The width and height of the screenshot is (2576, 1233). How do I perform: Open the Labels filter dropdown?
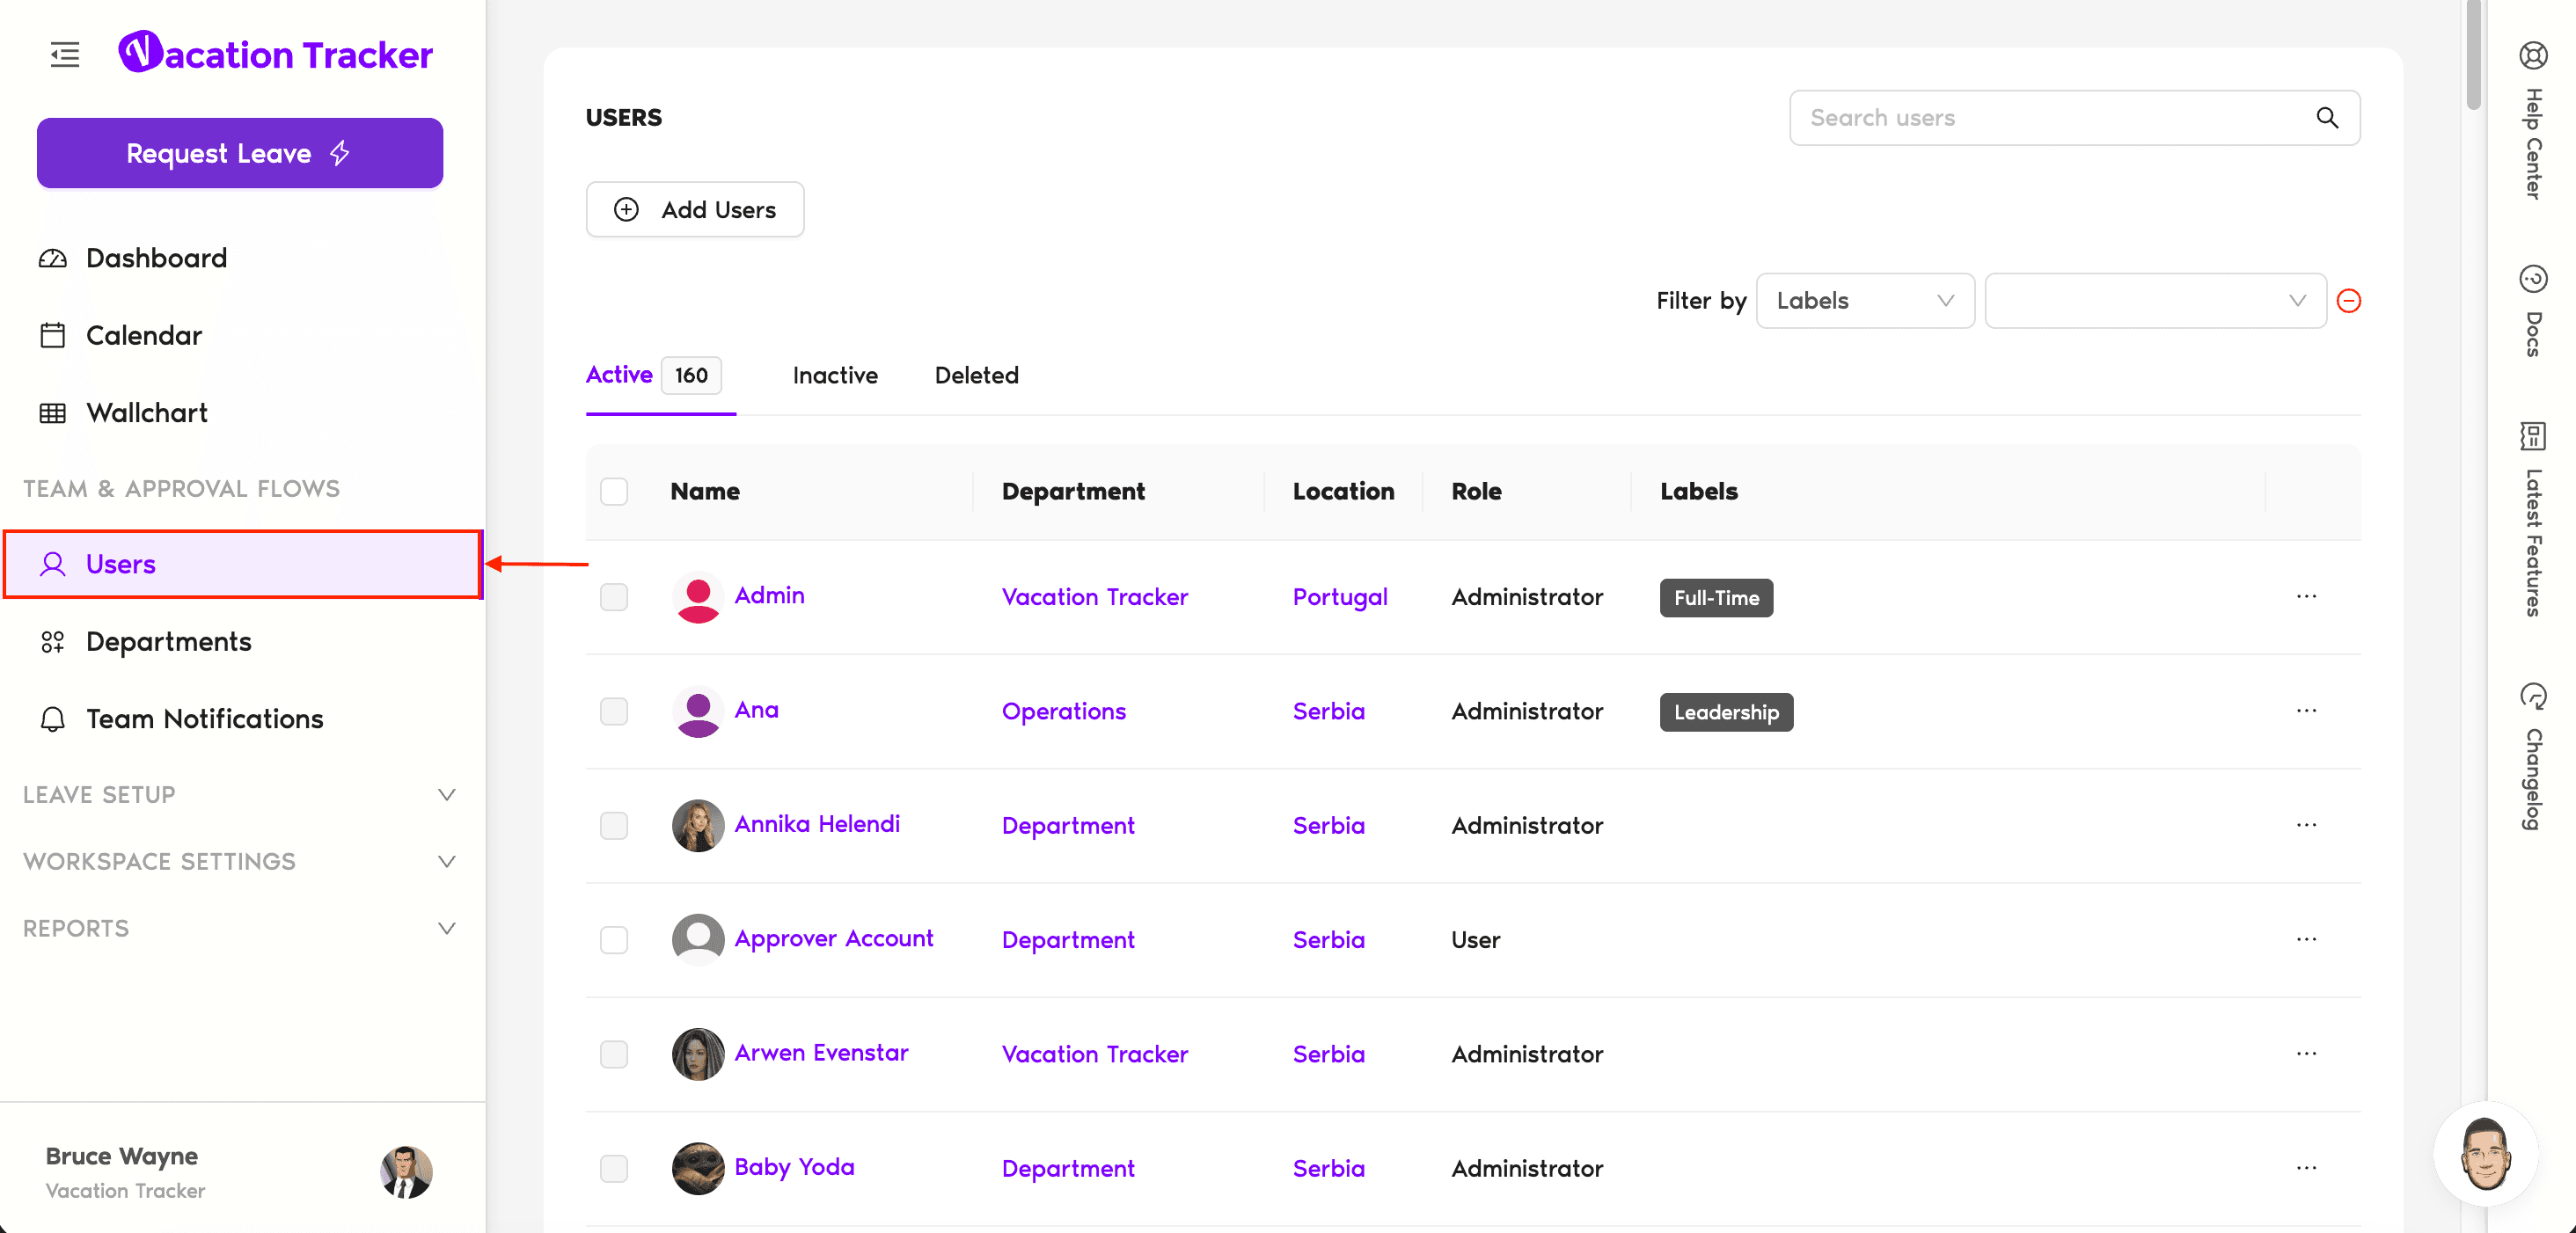tap(1864, 301)
